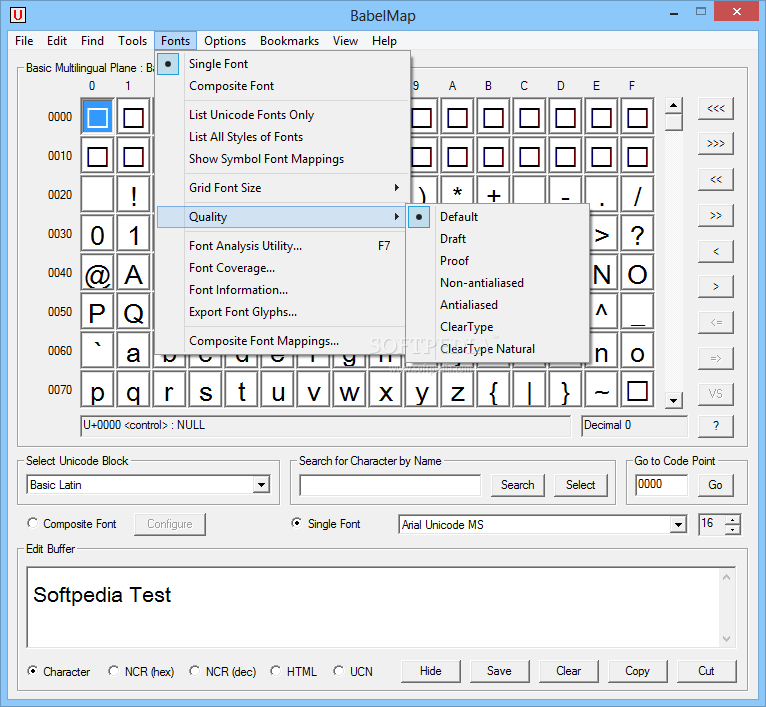The image size is (766, 707).
Task: Open the Tools menu
Action: tap(132, 41)
